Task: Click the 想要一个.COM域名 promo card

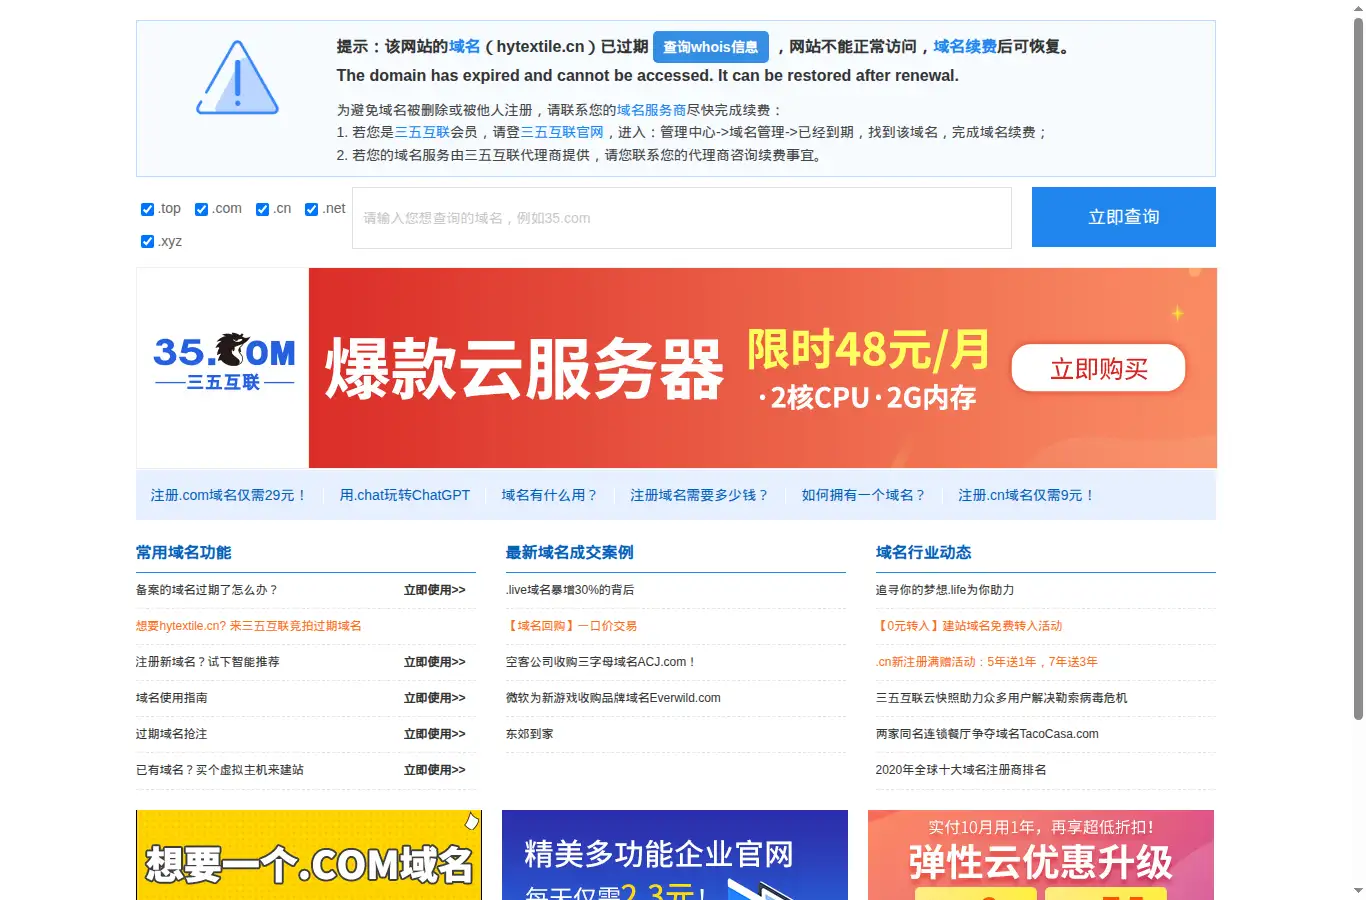Action: tap(309, 855)
